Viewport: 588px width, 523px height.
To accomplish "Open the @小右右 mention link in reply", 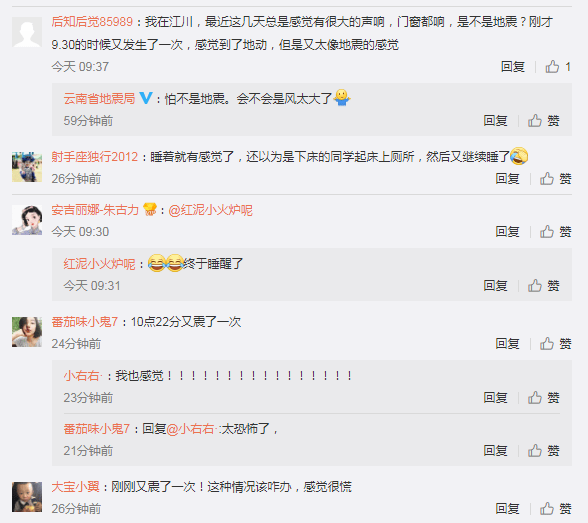I will [190, 429].
